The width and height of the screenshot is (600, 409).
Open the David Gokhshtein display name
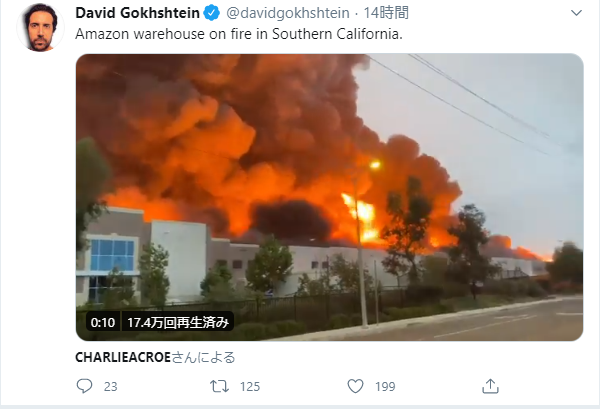(x=137, y=13)
